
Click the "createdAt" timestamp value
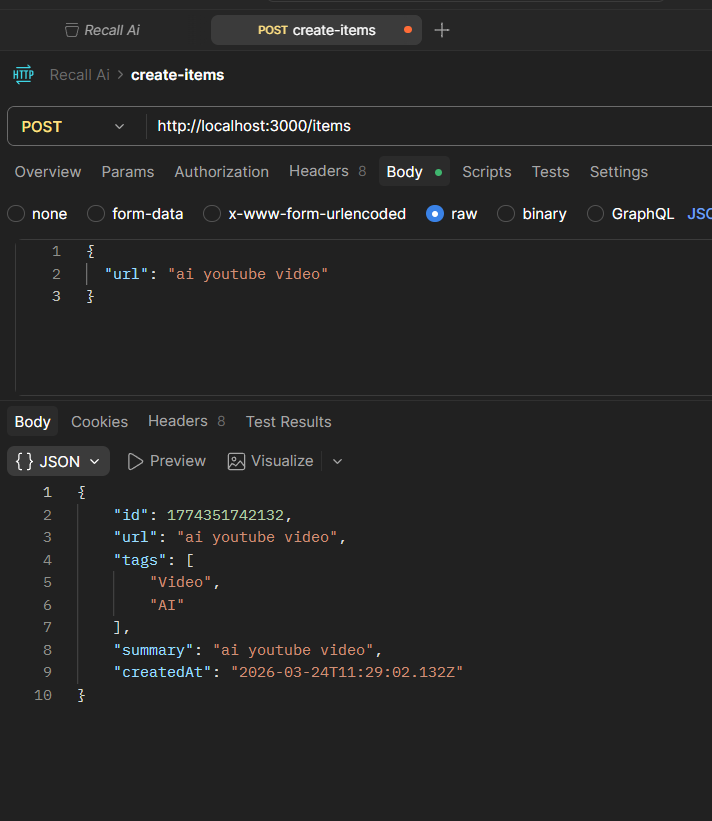click(x=347, y=672)
